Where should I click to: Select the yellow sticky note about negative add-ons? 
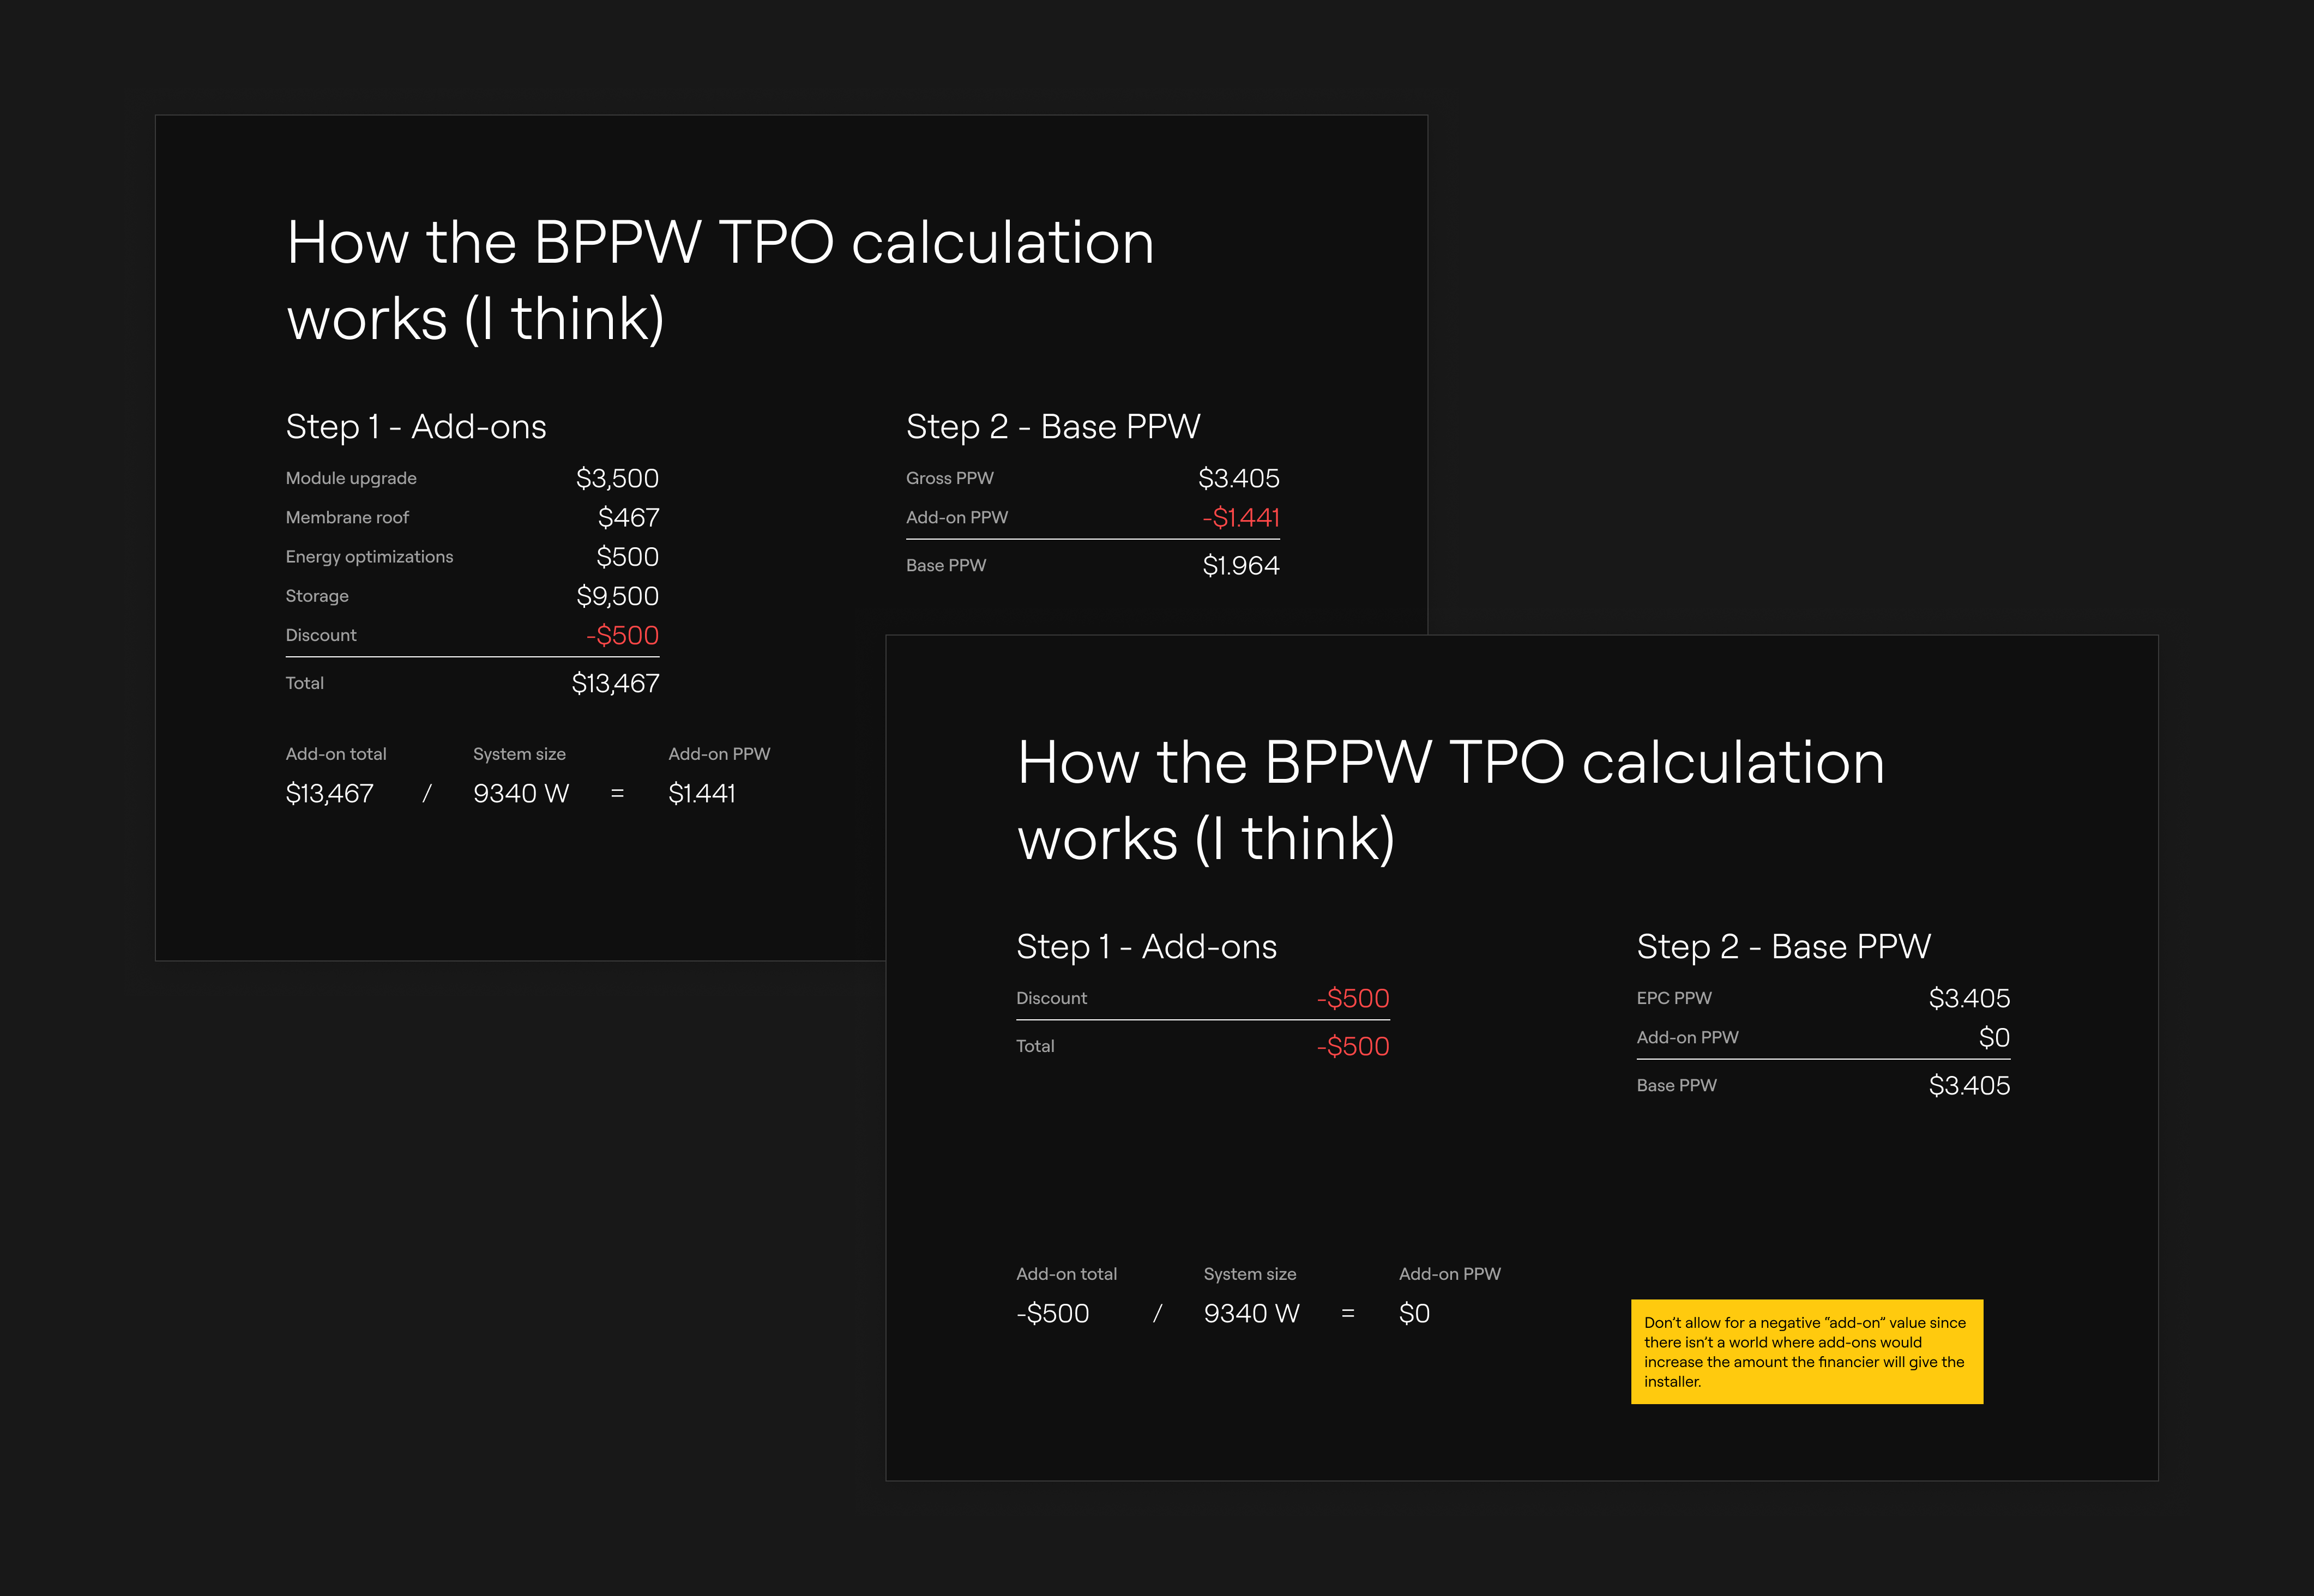1807,1352
